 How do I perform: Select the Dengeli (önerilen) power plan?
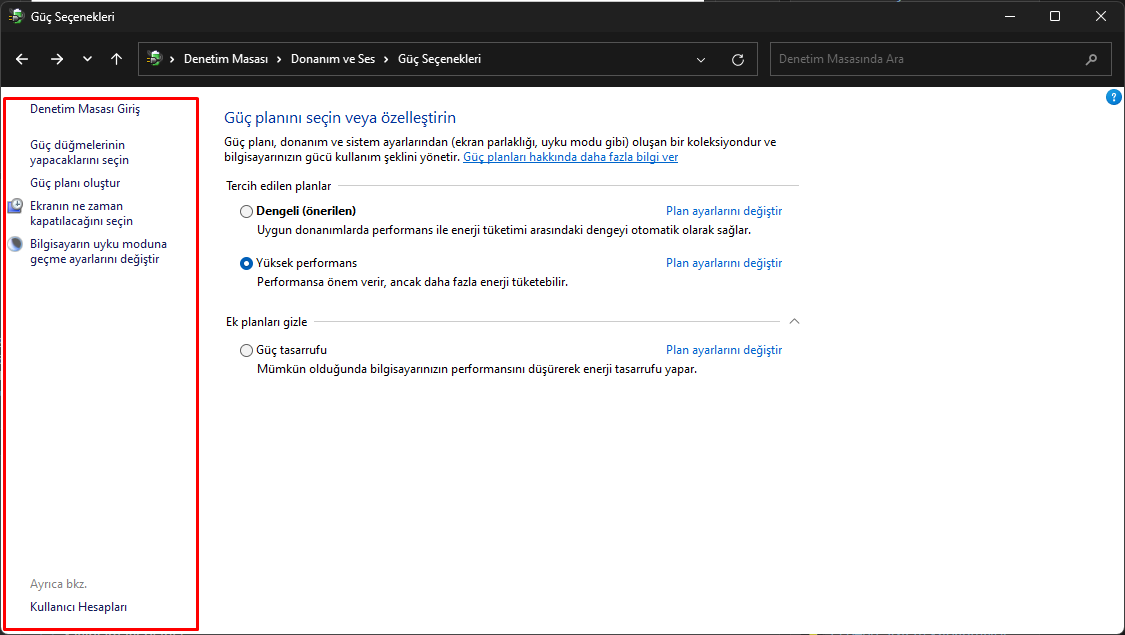pos(247,211)
